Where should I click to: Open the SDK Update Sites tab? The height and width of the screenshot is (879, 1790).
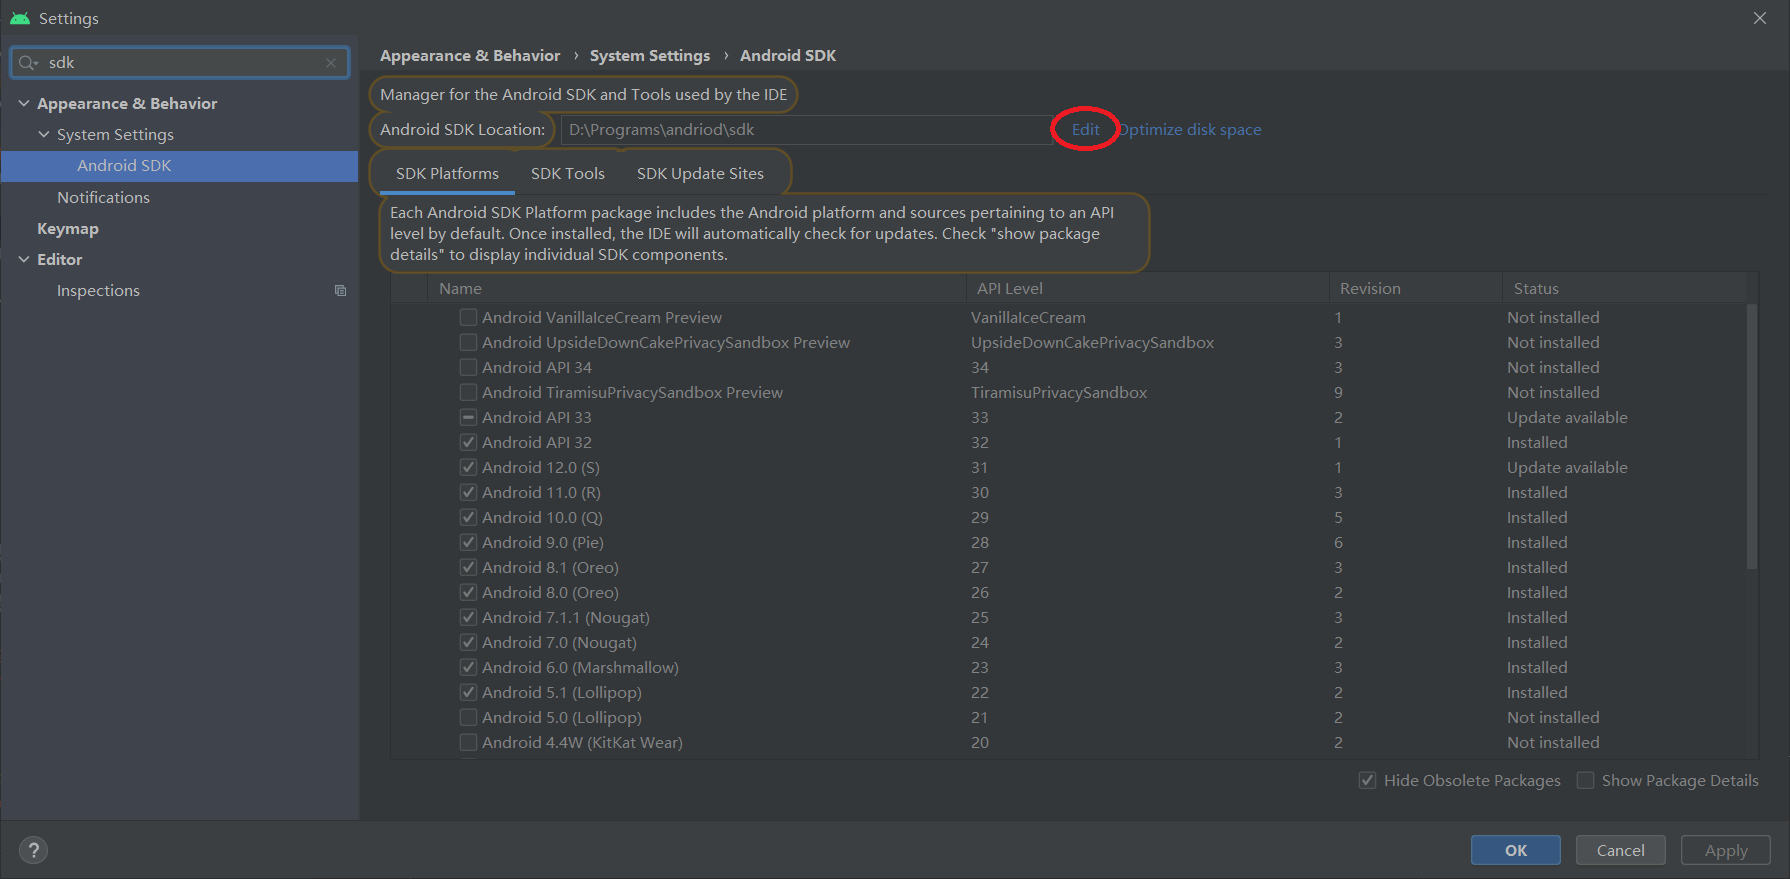700,173
